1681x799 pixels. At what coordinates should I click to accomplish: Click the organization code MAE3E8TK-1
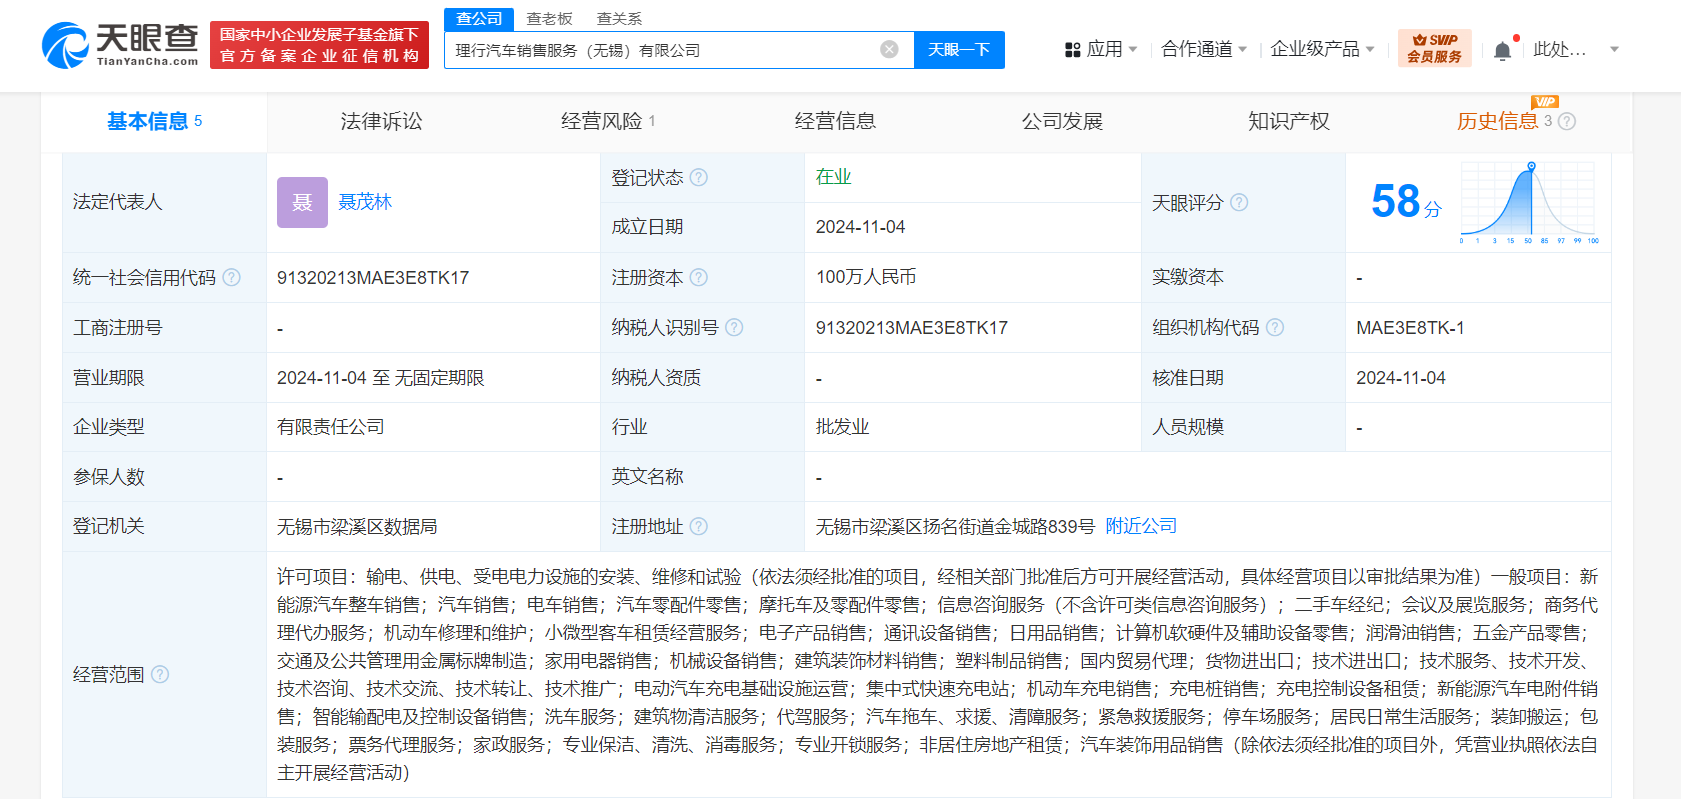(x=1410, y=328)
